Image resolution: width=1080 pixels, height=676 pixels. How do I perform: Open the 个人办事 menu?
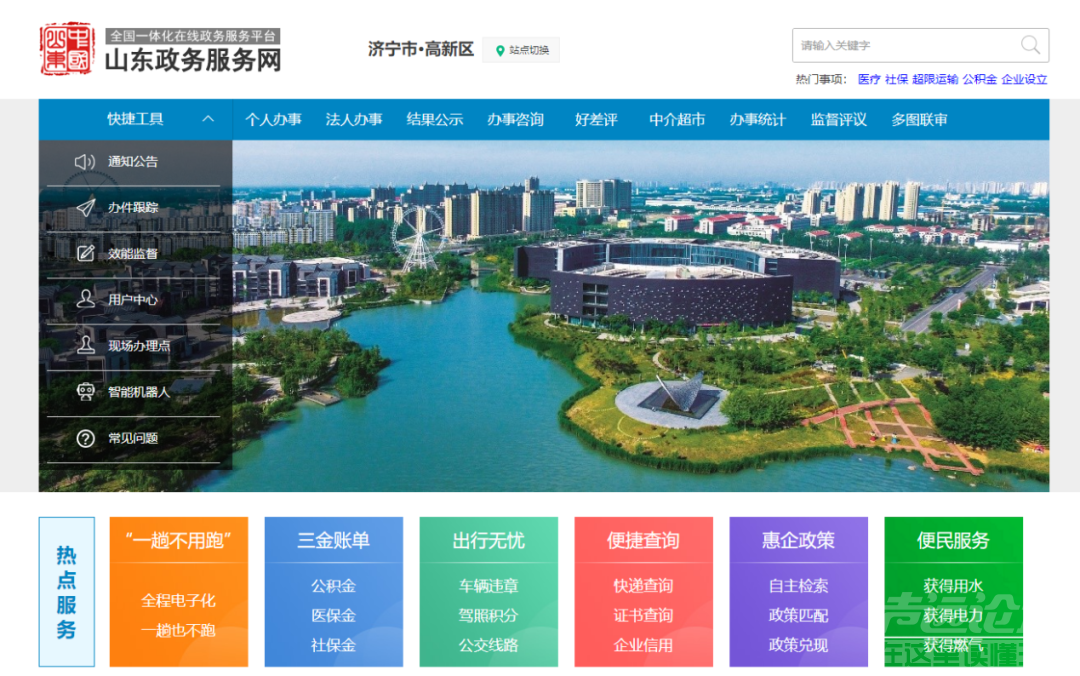274,119
